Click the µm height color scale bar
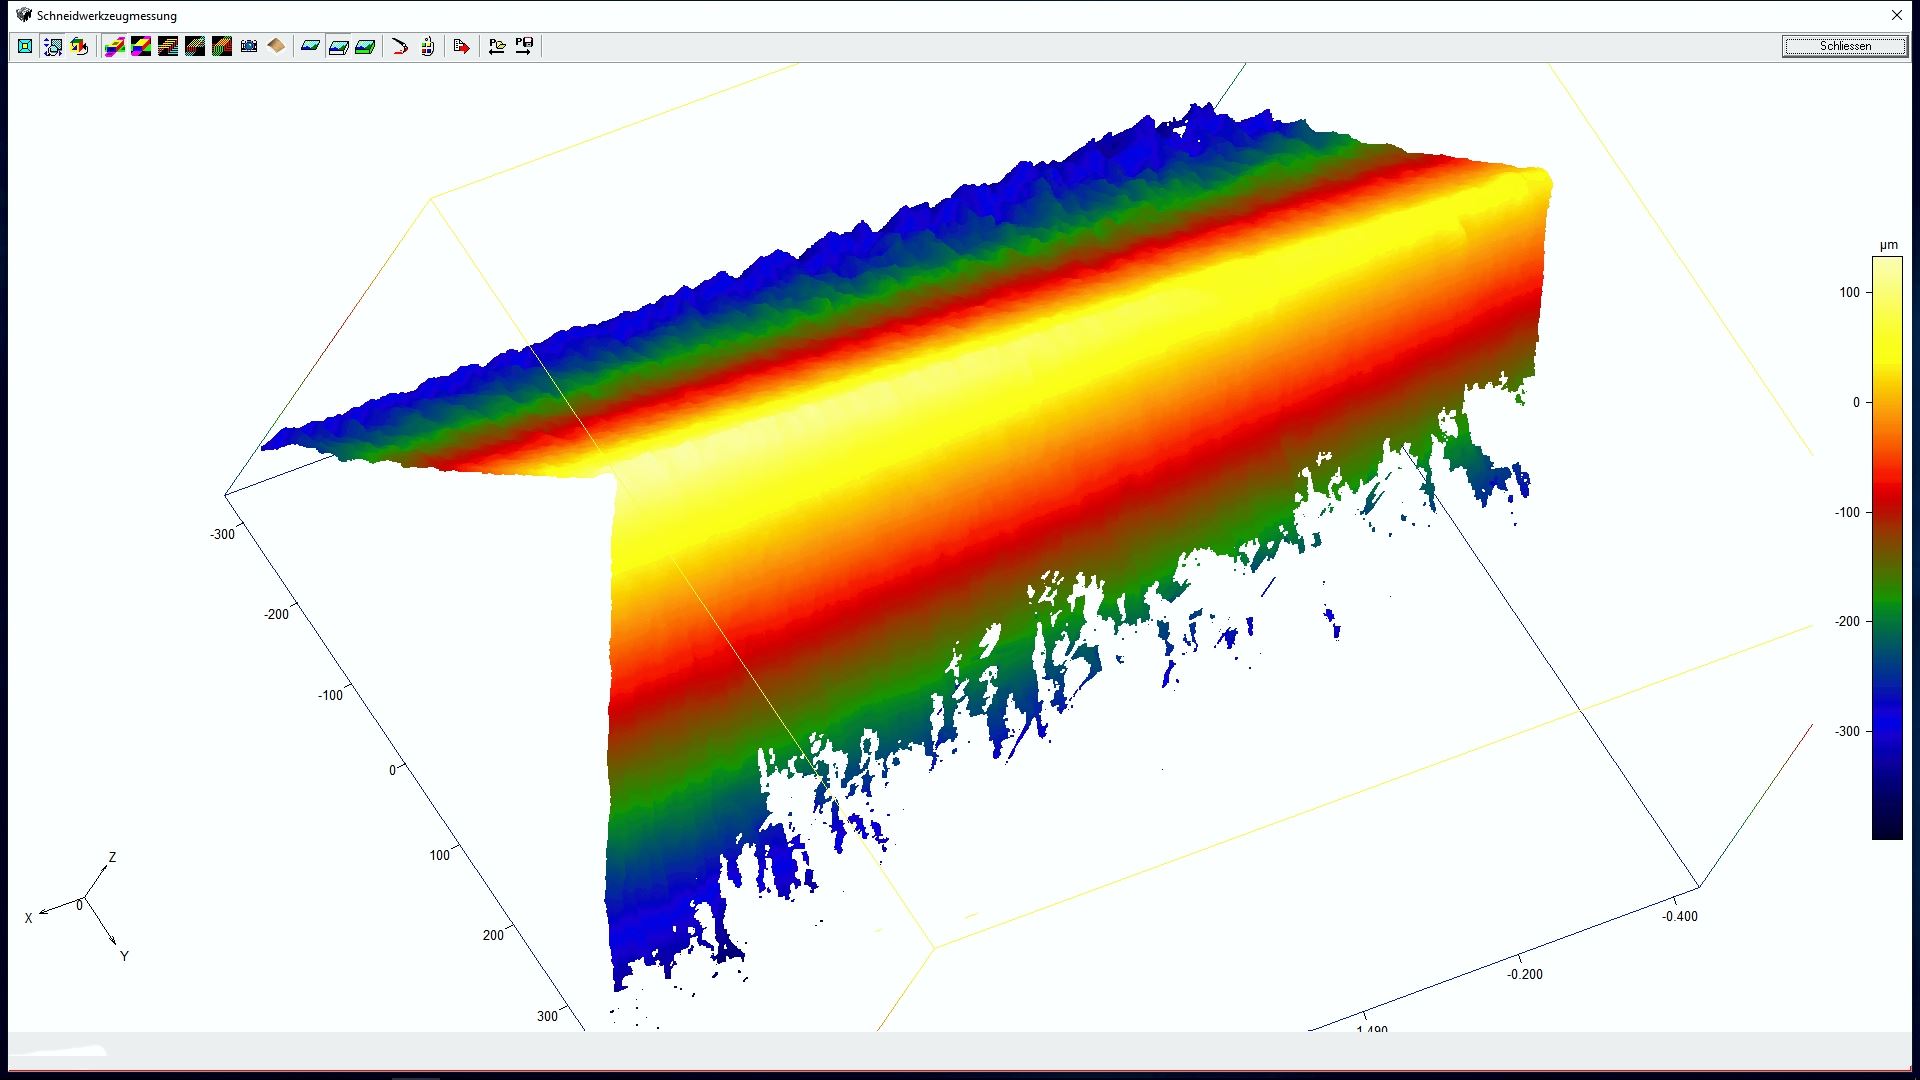The width and height of the screenshot is (1920, 1080). click(x=1886, y=547)
